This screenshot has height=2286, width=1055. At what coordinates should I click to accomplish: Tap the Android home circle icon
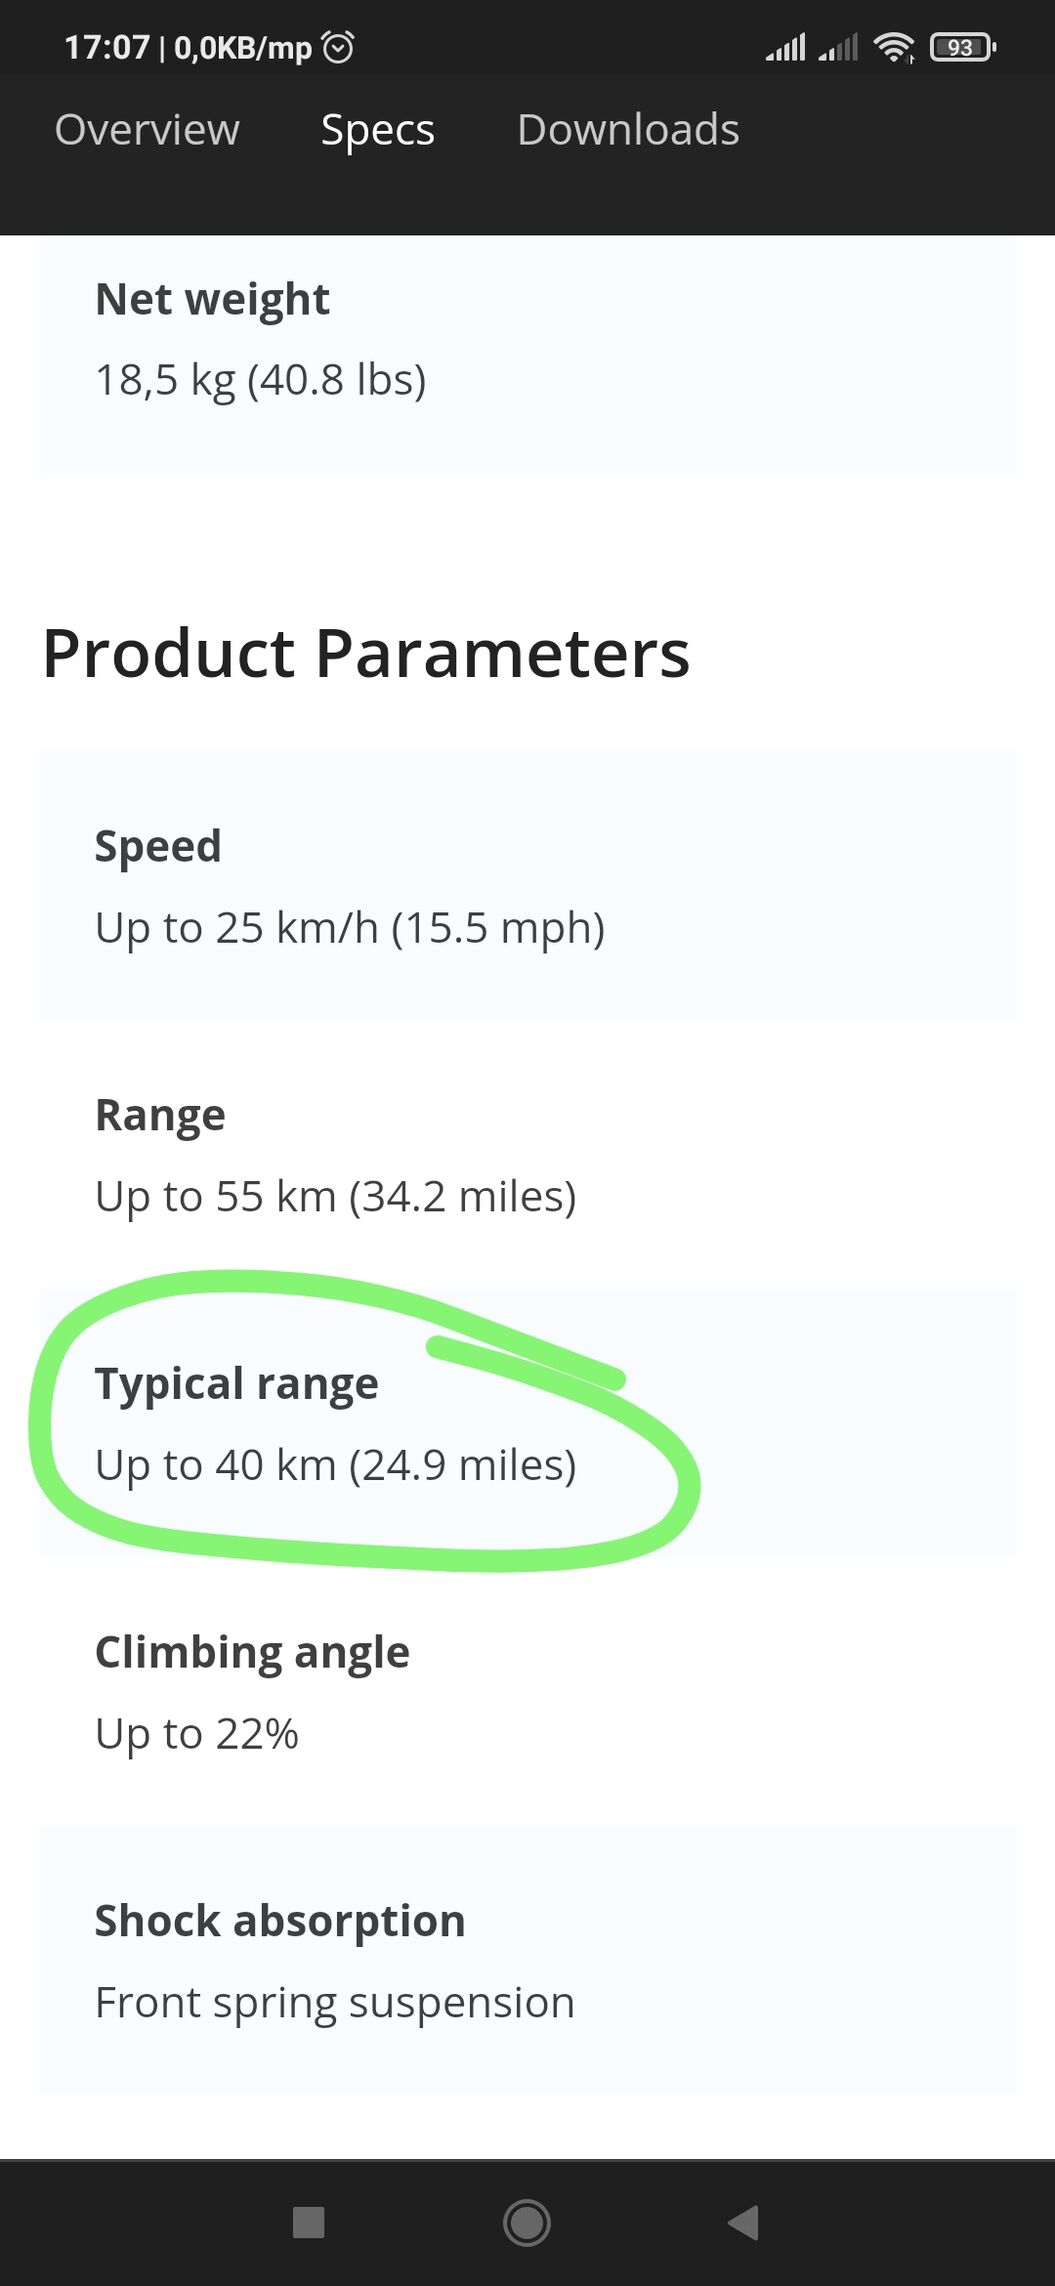527,2222
